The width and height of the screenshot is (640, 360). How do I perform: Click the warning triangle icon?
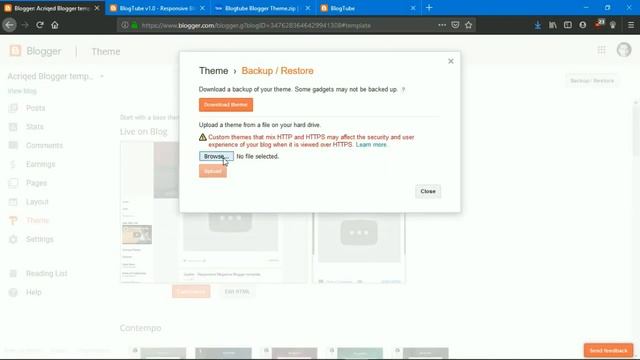tap(202, 138)
